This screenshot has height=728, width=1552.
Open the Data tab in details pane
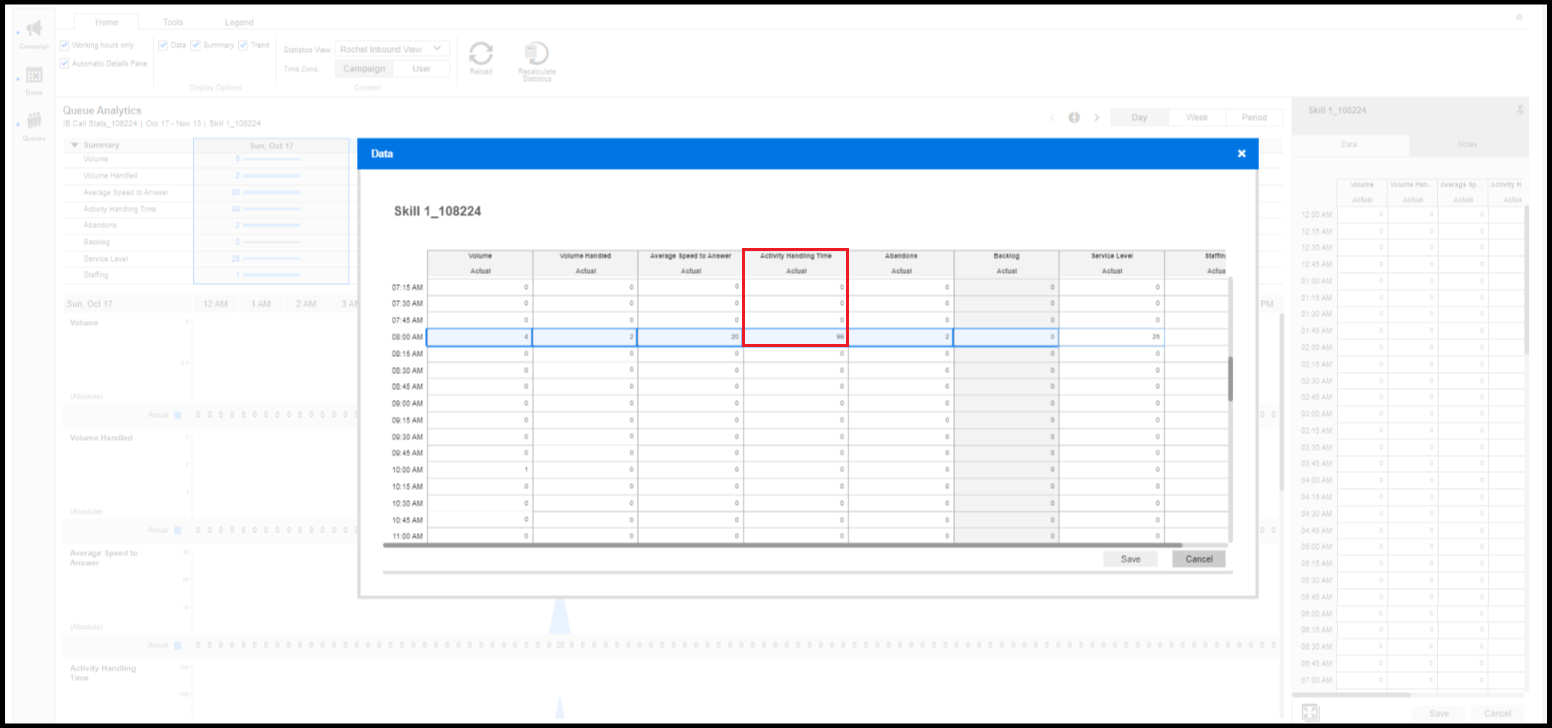tap(1349, 145)
